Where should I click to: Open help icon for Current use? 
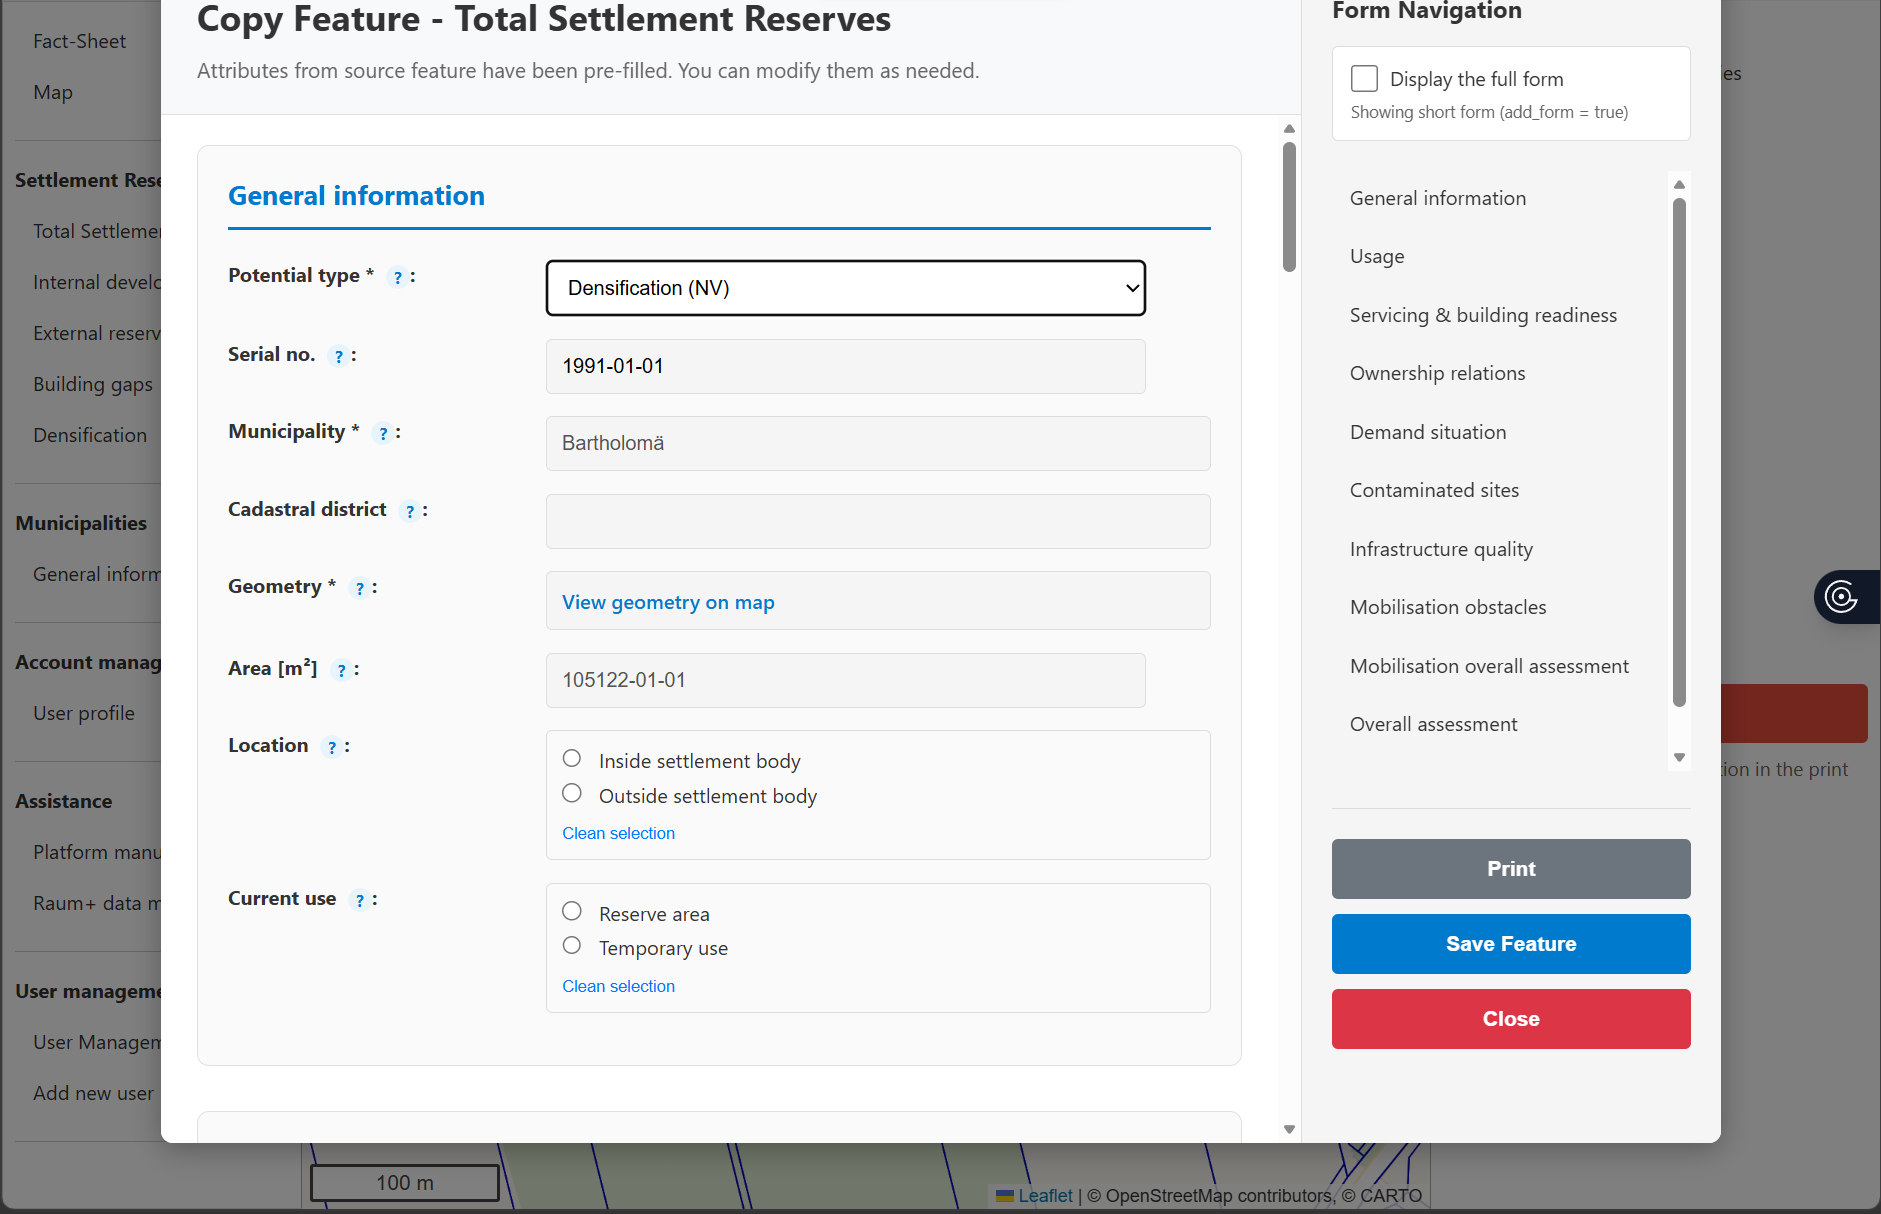(360, 900)
